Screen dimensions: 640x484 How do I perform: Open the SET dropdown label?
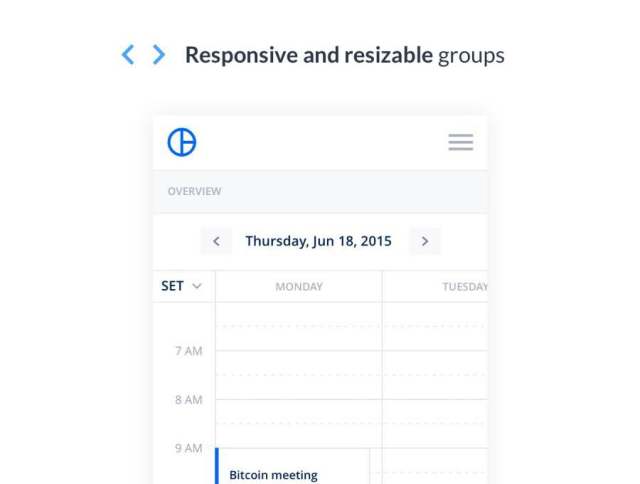(172, 286)
